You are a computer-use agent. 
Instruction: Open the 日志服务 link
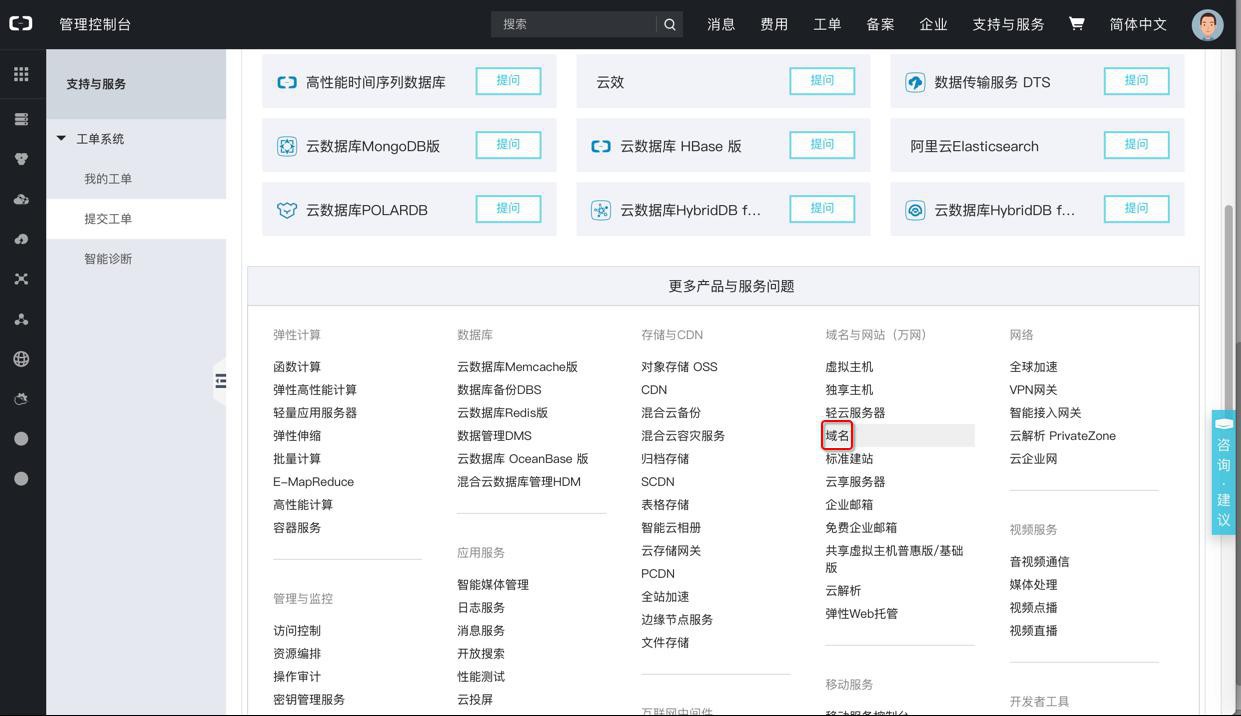pyautogui.click(x=481, y=608)
